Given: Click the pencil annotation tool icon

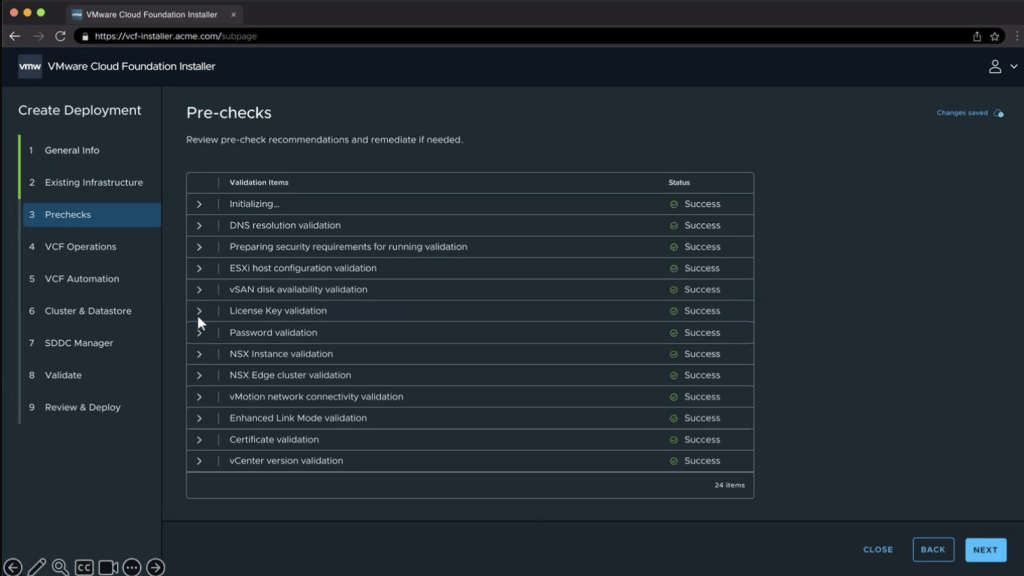Looking at the screenshot, I should pyautogui.click(x=37, y=567).
